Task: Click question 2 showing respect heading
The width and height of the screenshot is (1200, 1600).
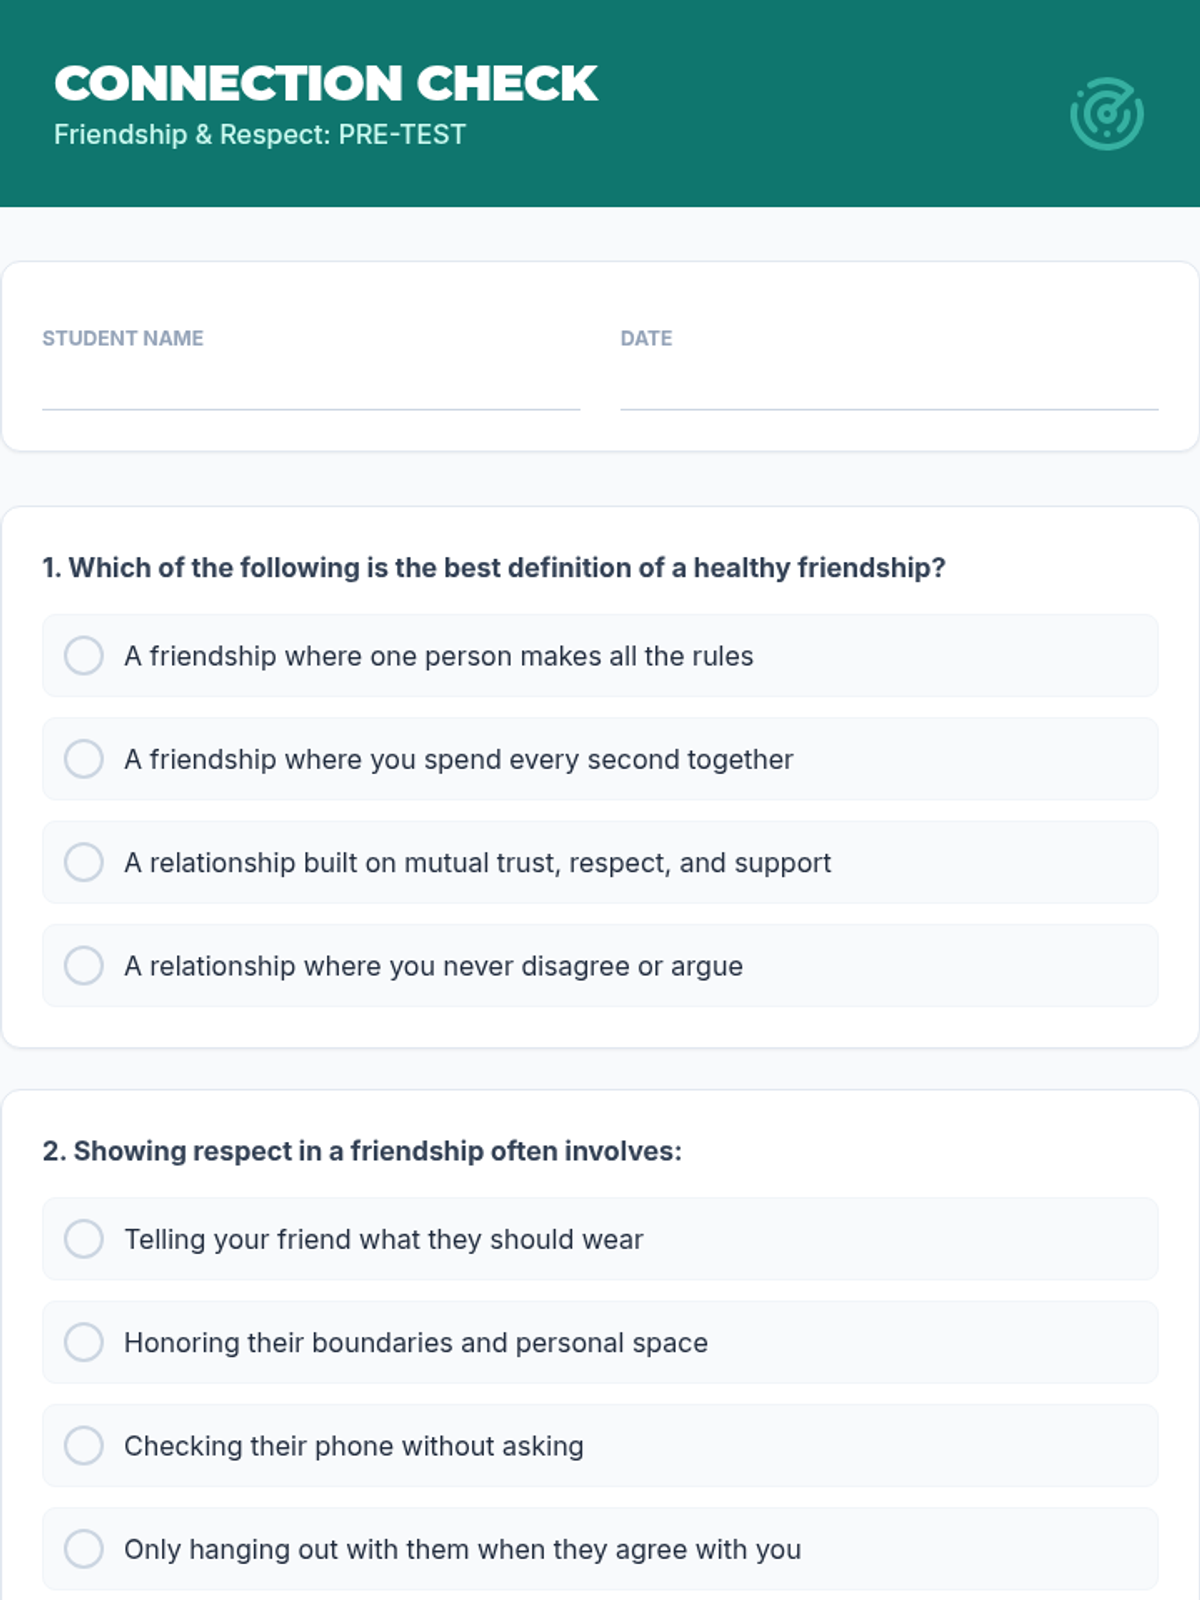Action: coord(362,1151)
